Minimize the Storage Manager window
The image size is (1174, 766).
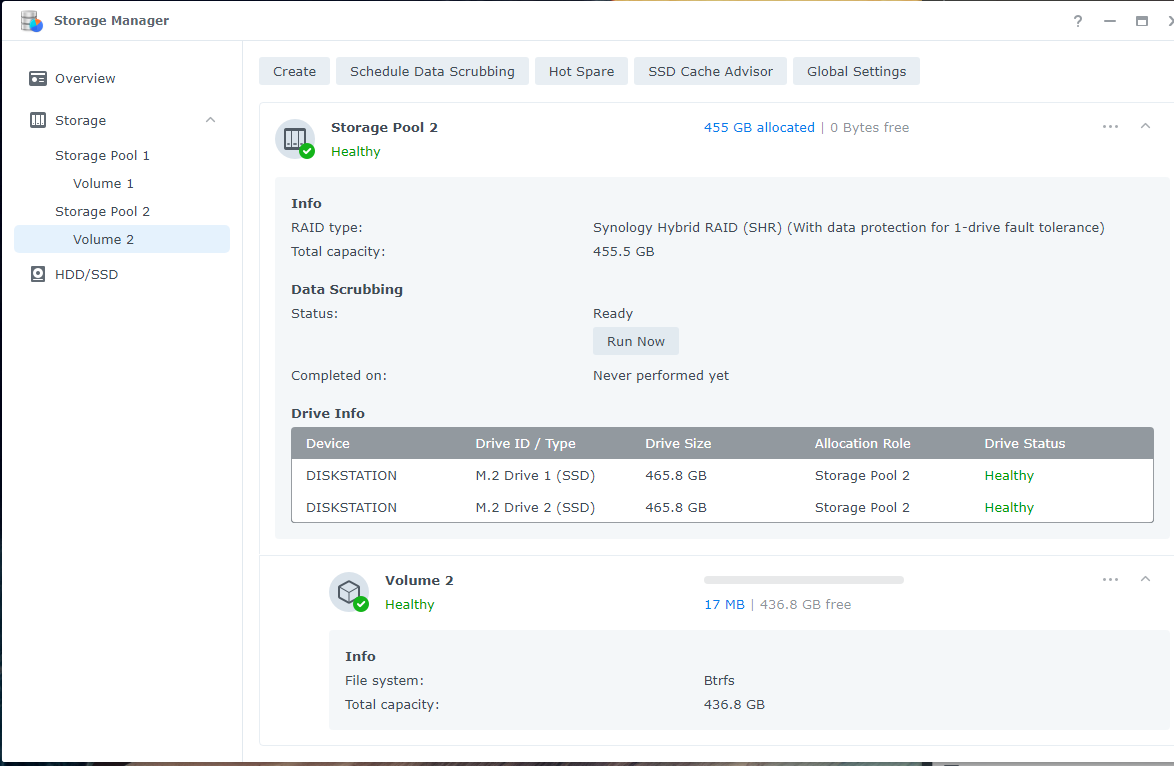(x=1110, y=21)
